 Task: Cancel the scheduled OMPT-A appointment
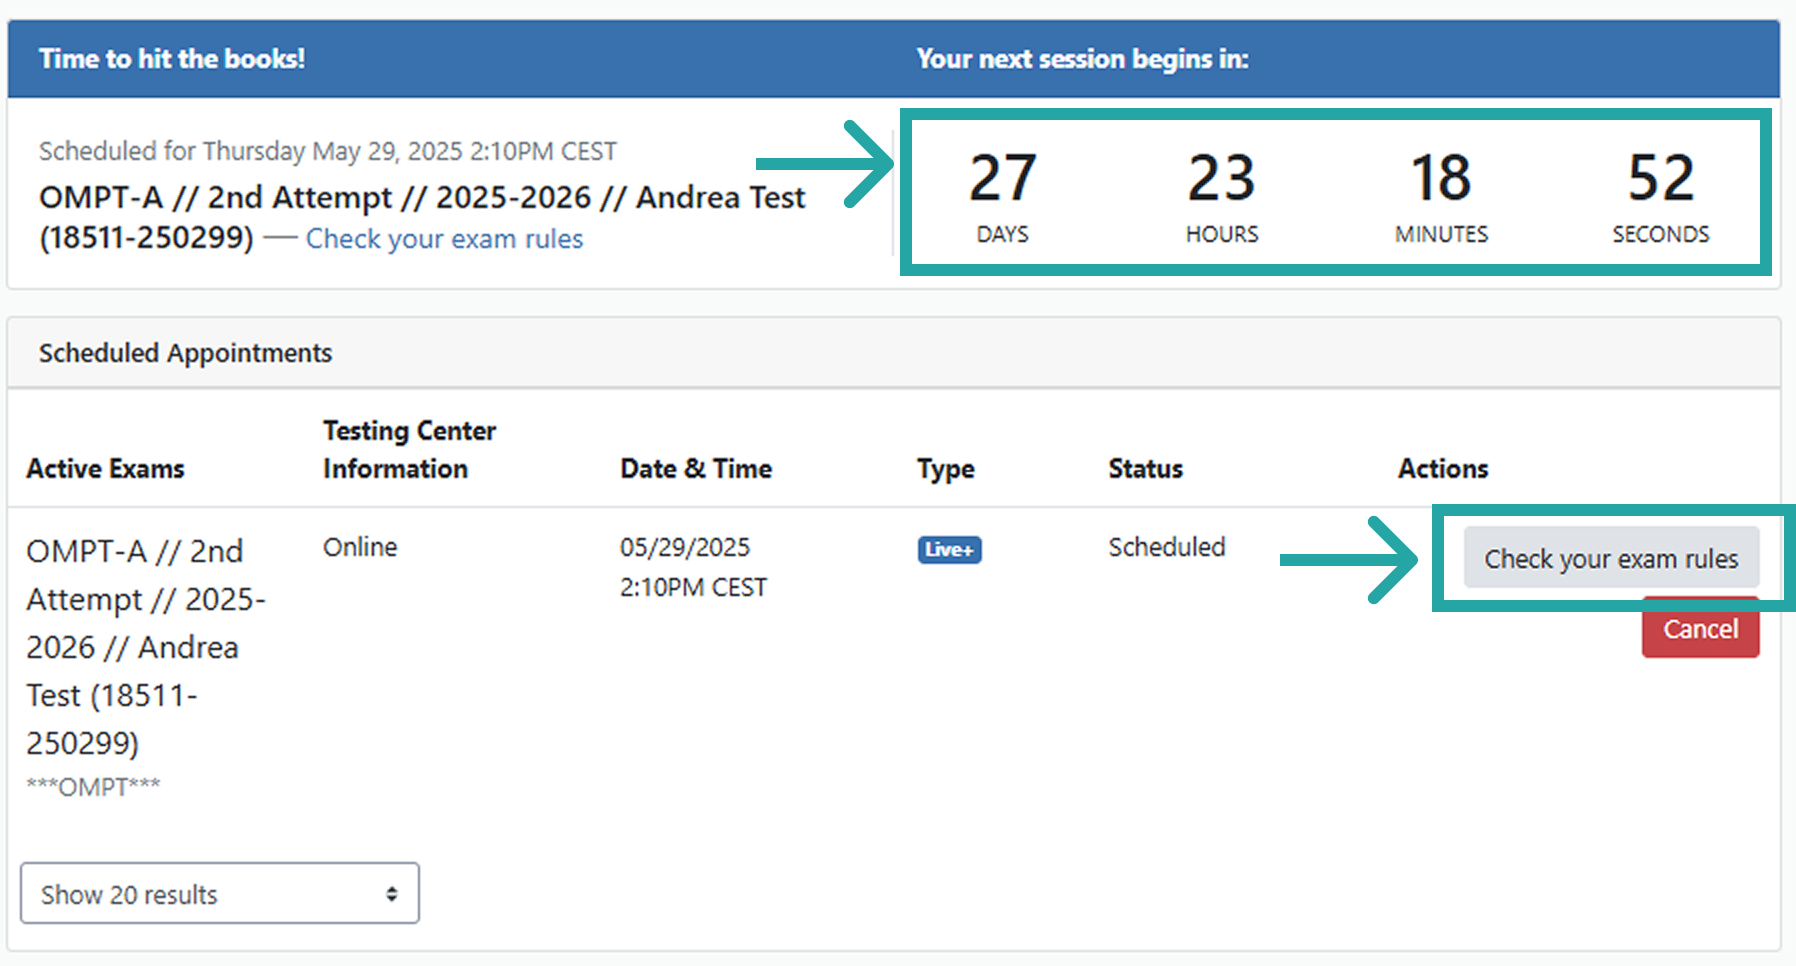[x=1700, y=629]
